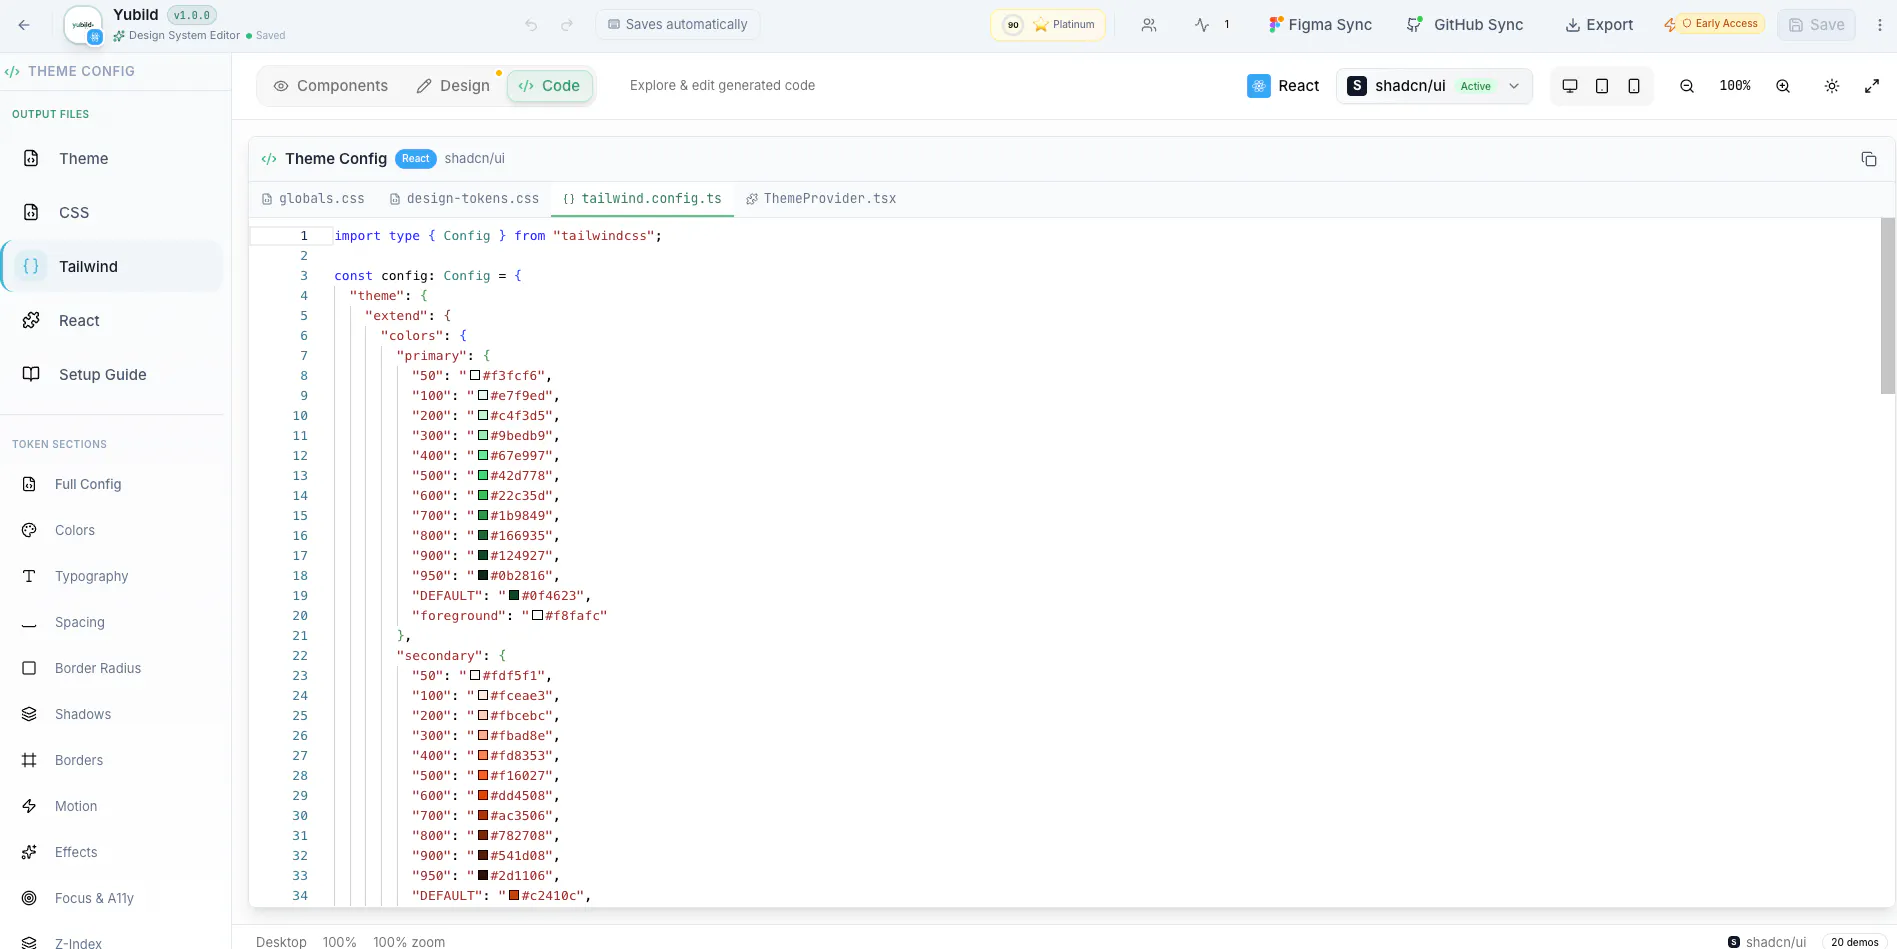This screenshot has width=1897, height=949.
Task: Copy the Theme Config code
Action: tap(1869, 159)
